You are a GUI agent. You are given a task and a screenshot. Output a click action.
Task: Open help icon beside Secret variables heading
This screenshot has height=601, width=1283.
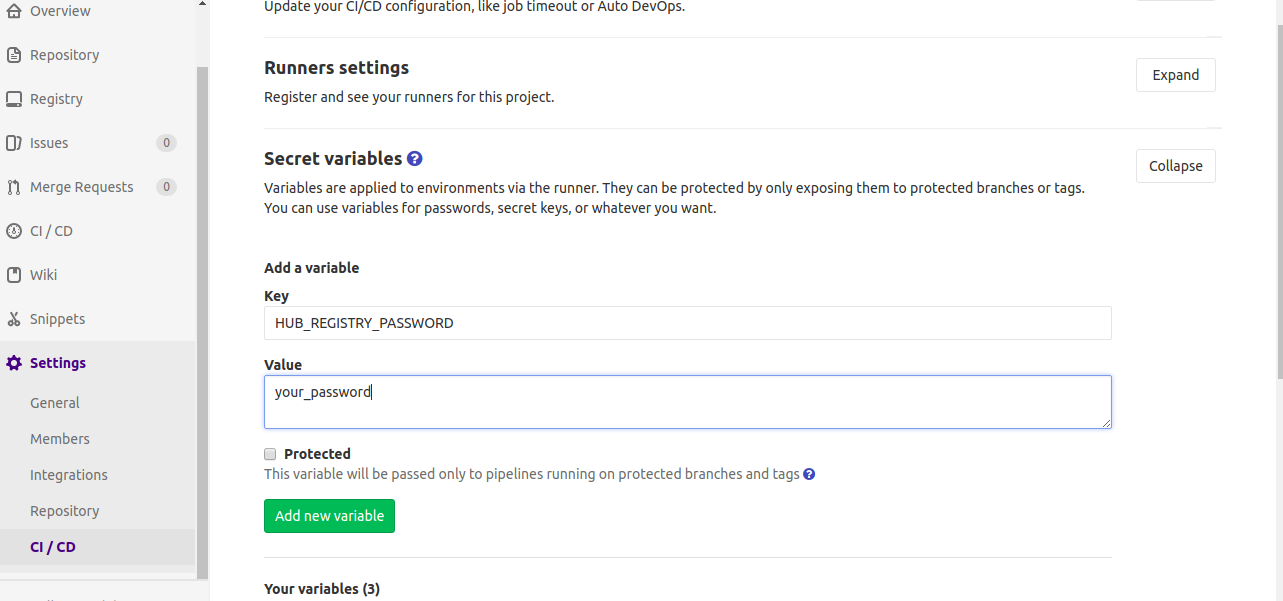point(415,158)
